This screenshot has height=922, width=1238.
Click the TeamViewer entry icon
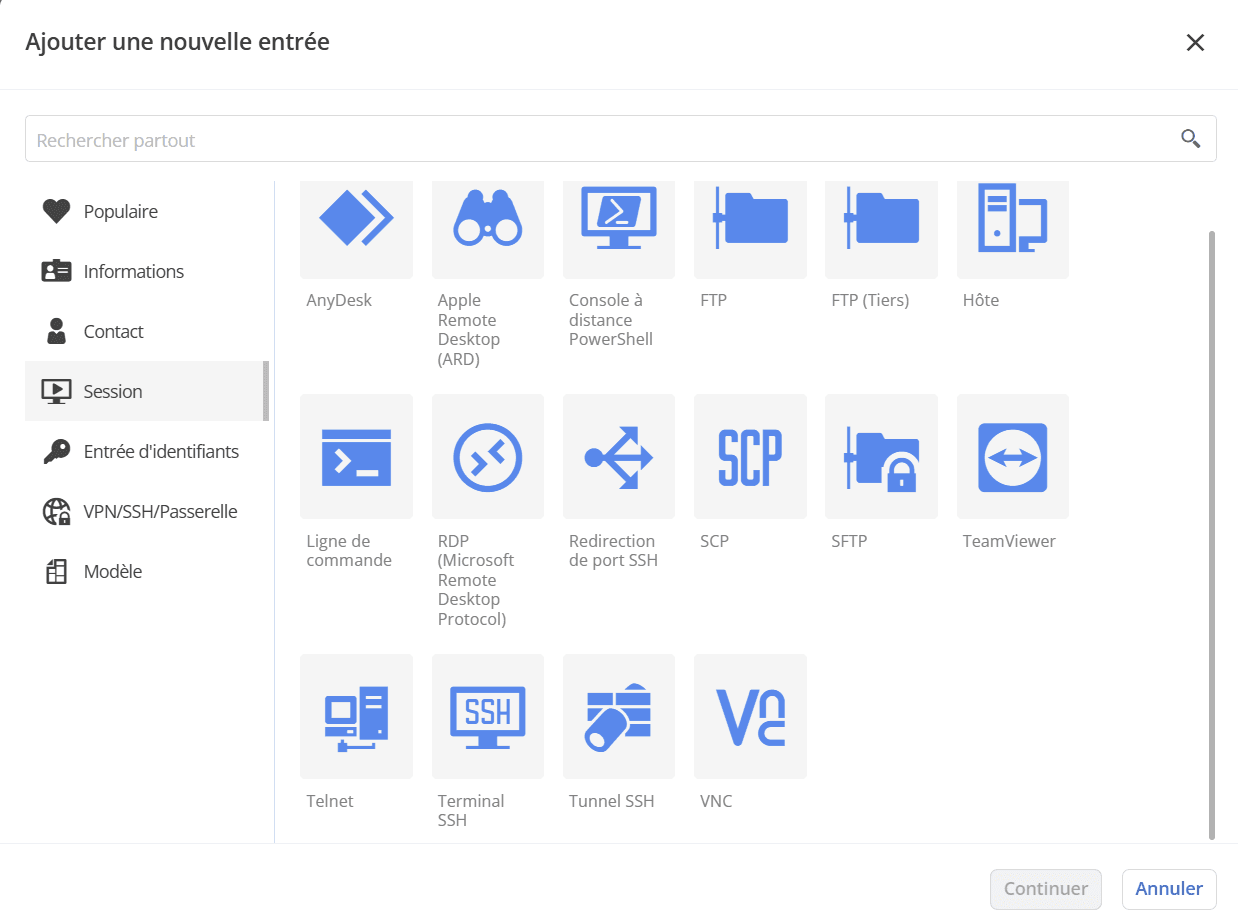(1012, 457)
